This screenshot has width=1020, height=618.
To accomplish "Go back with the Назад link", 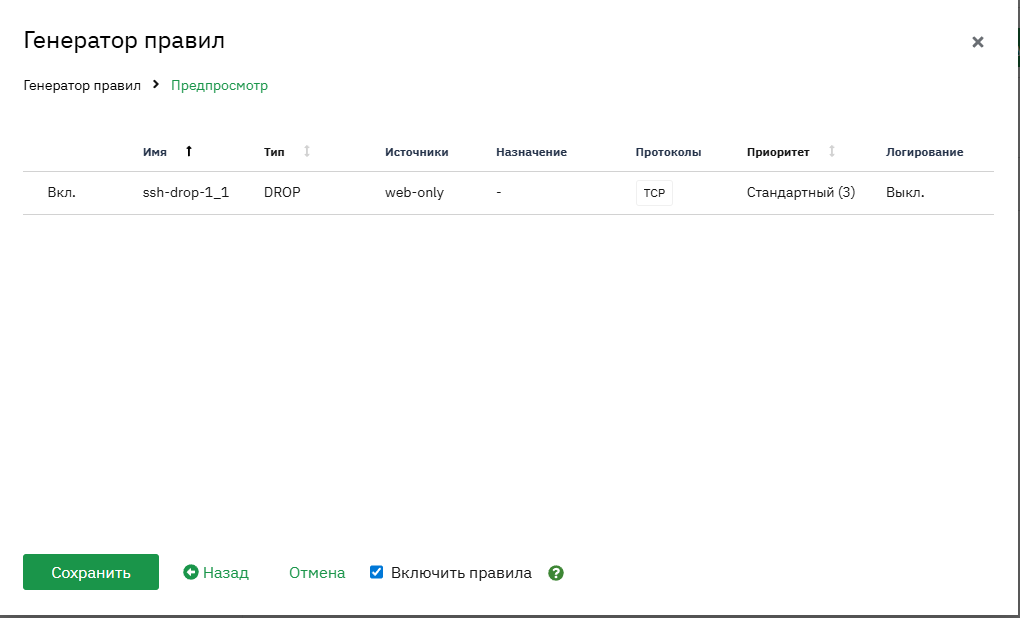I will 226,572.
